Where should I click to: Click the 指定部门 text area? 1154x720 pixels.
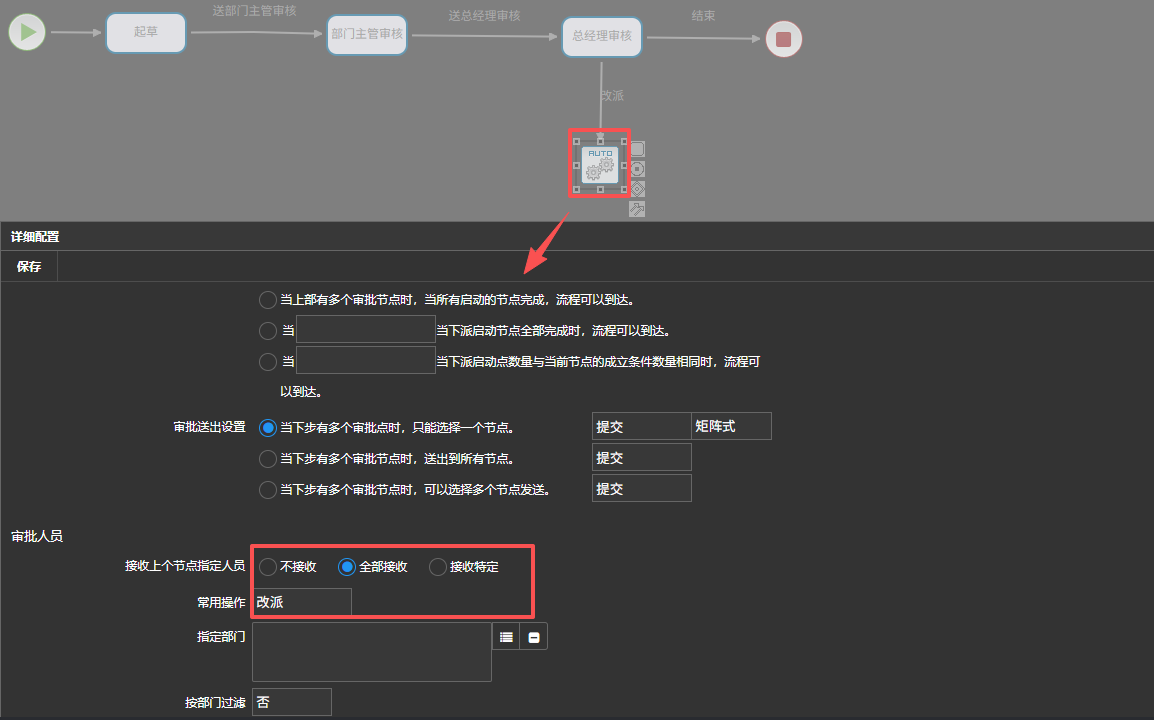372,652
